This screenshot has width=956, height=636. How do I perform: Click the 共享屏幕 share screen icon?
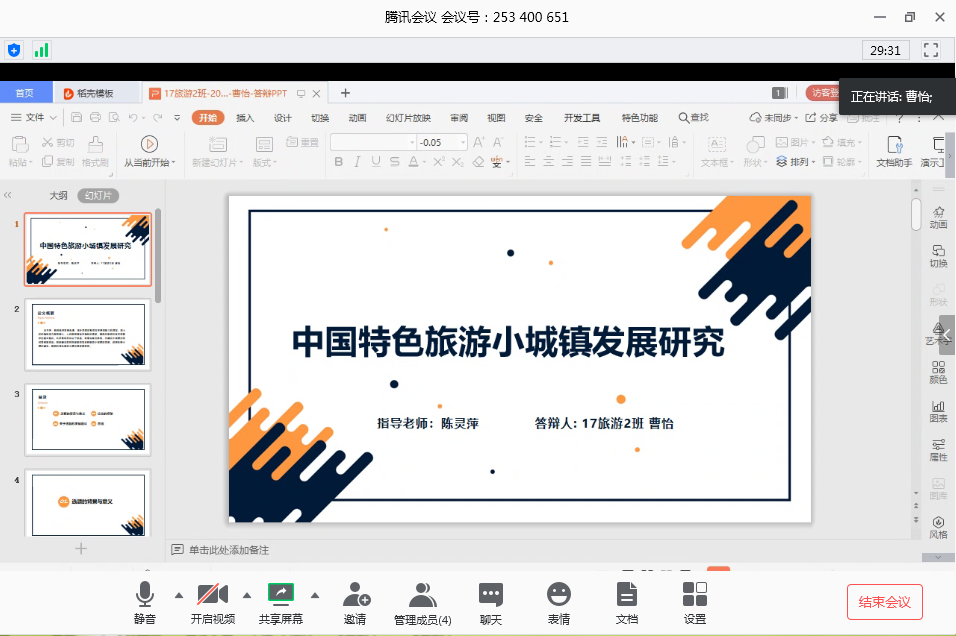click(281, 595)
